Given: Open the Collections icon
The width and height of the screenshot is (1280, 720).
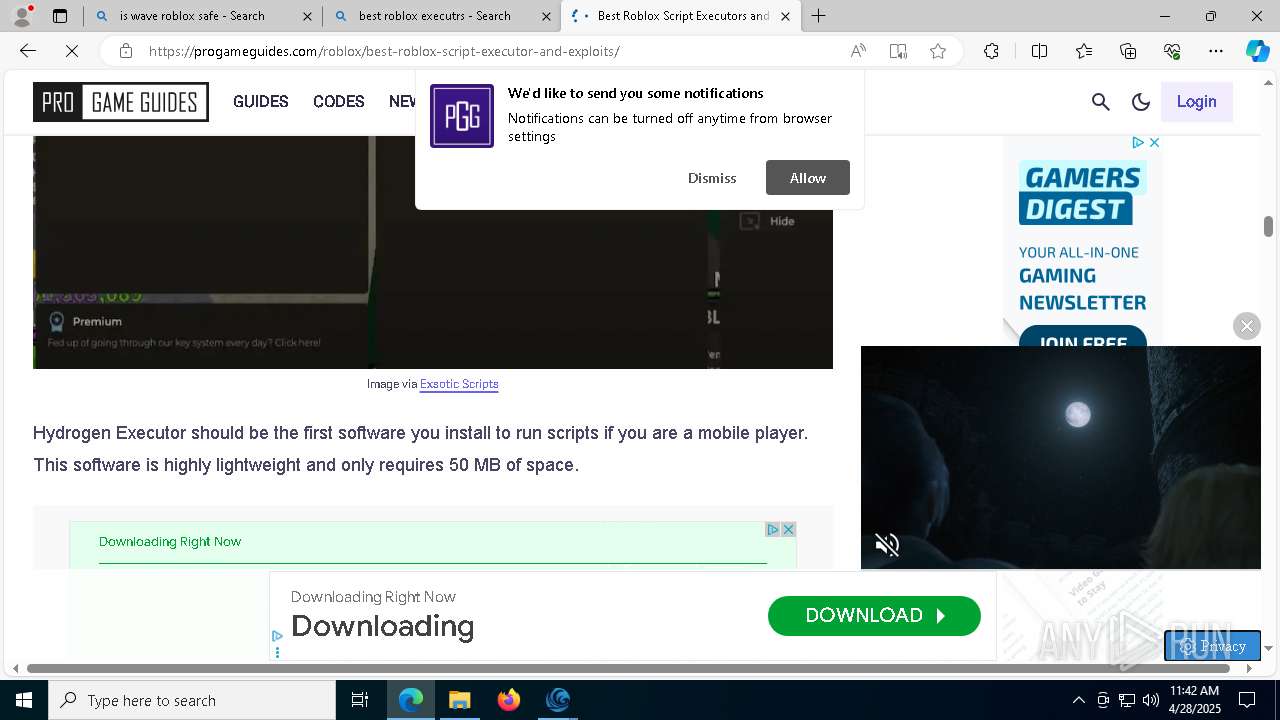Looking at the screenshot, I should pos(1128,51).
